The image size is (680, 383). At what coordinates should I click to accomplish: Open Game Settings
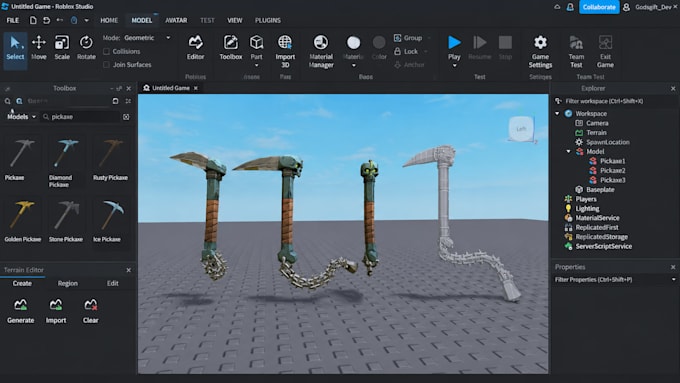540,51
